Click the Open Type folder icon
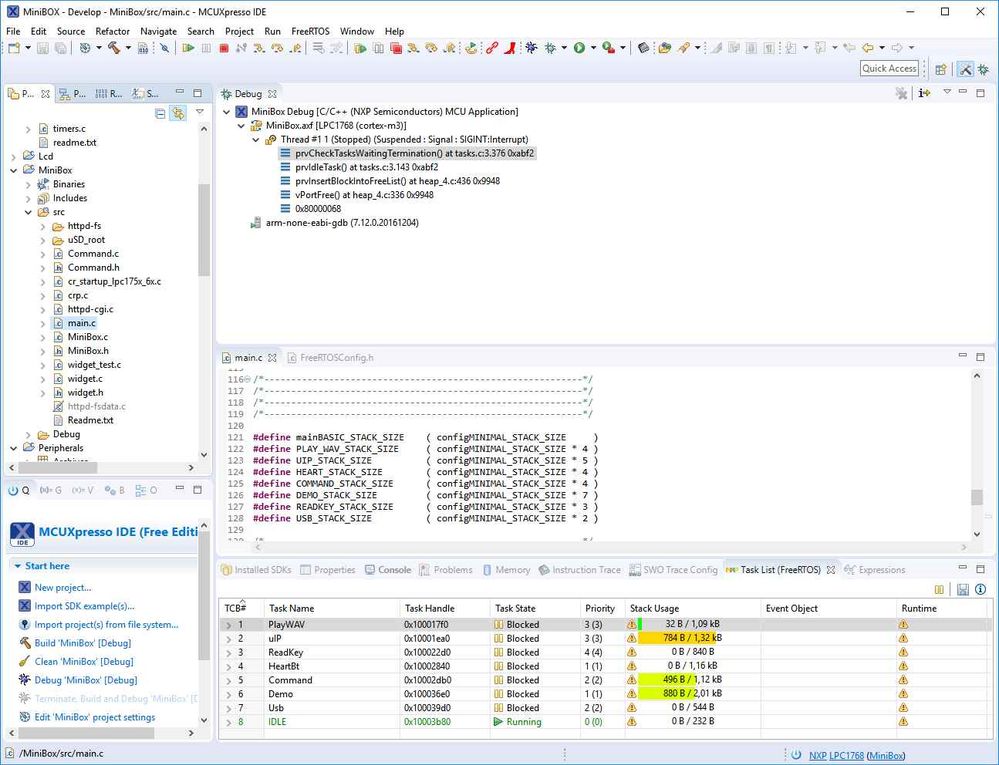The image size is (999, 765). pos(665,48)
